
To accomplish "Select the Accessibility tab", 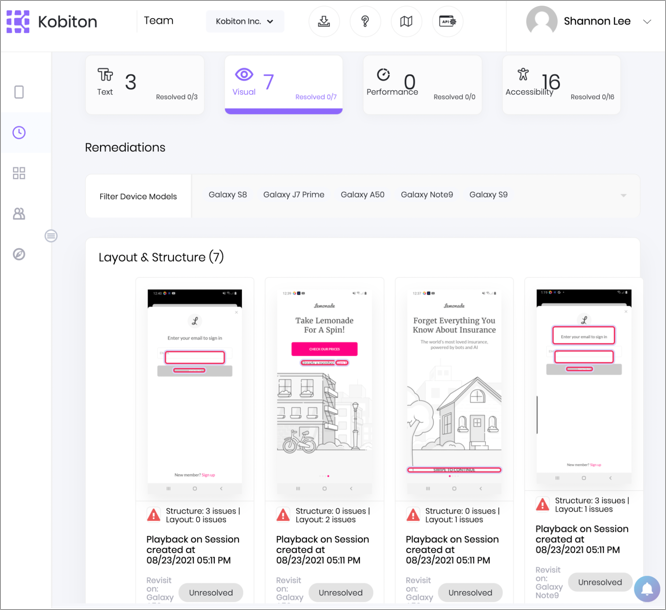I will click(560, 84).
